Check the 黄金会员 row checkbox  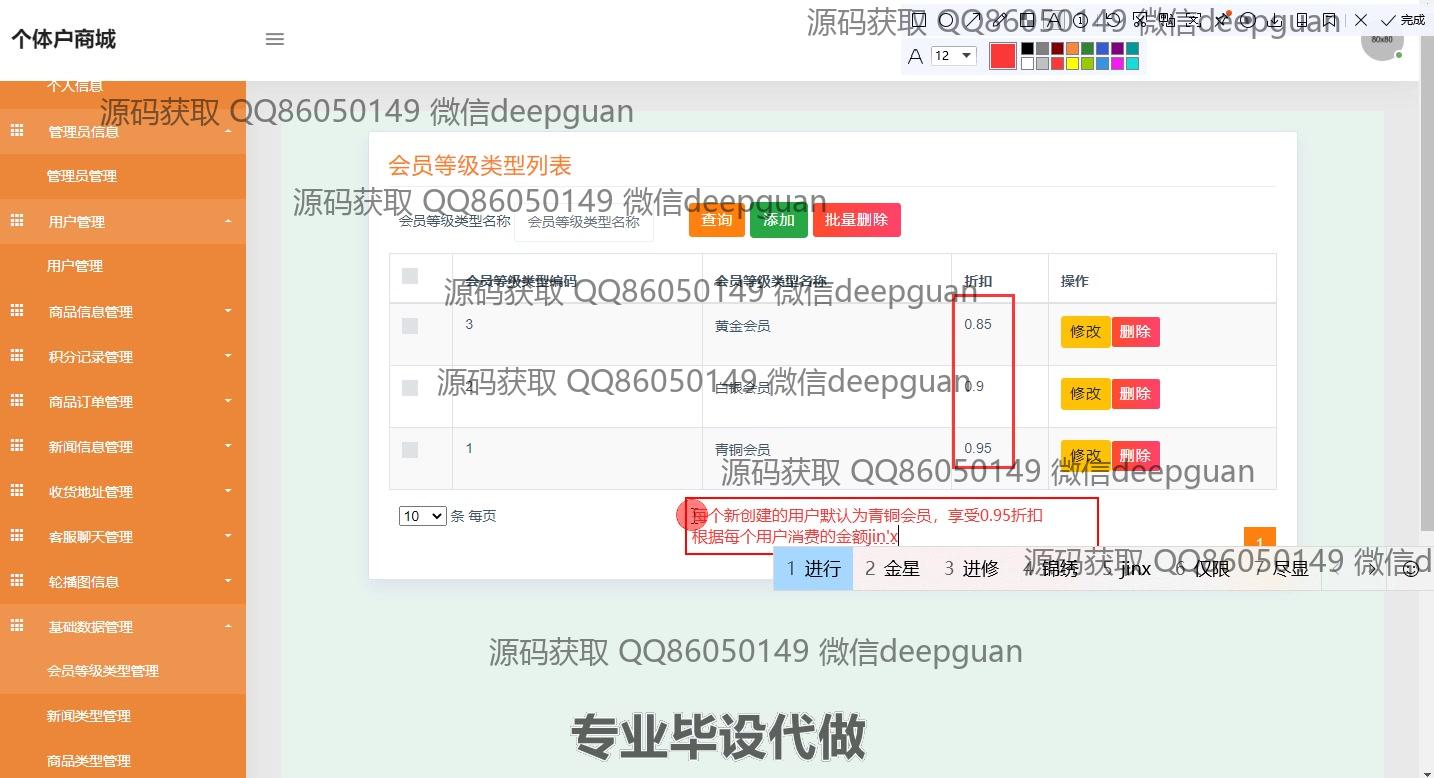coord(410,326)
